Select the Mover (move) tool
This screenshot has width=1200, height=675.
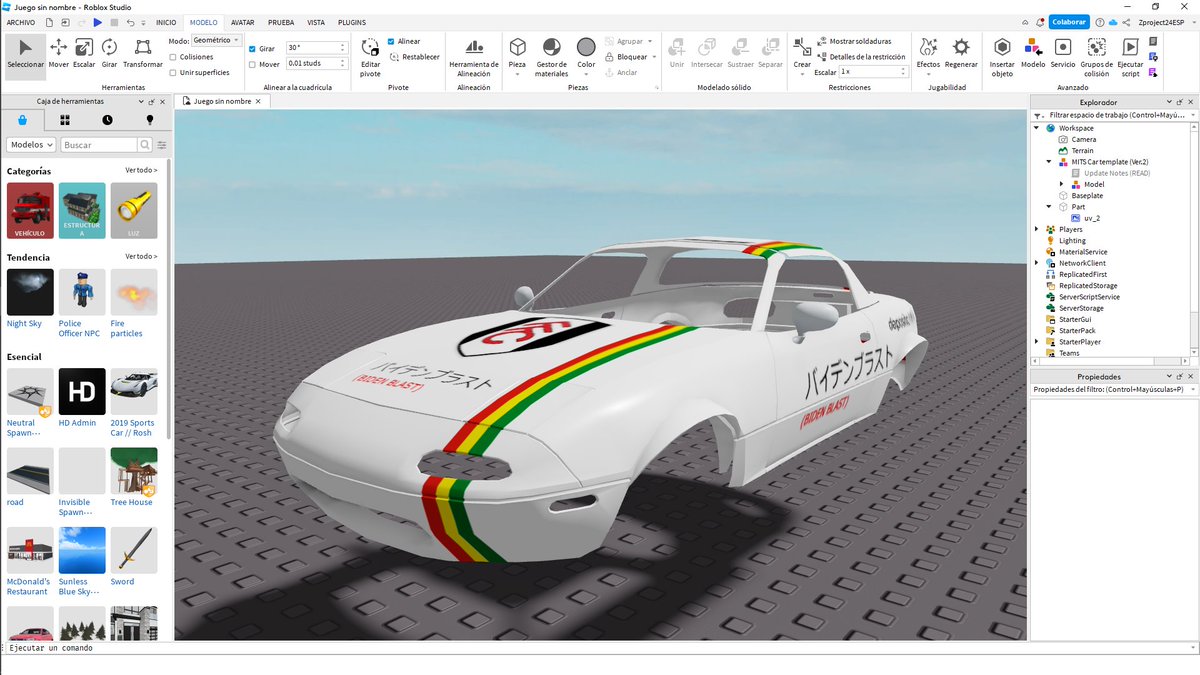point(59,53)
